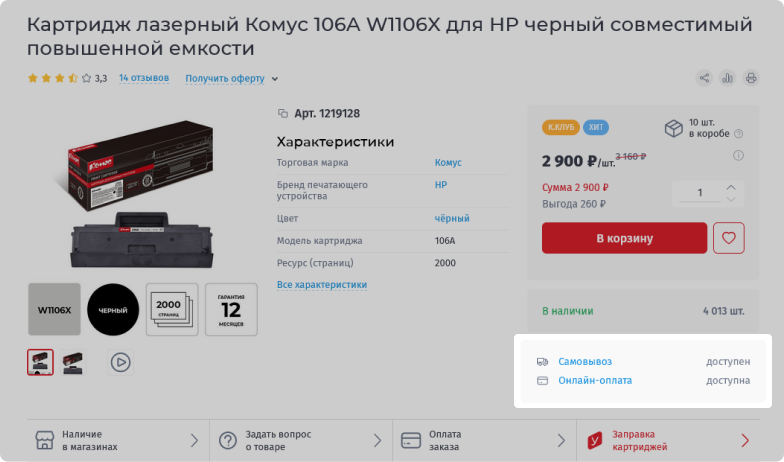Show price info circle icon
784x462 pixels.
click(x=738, y=156)
